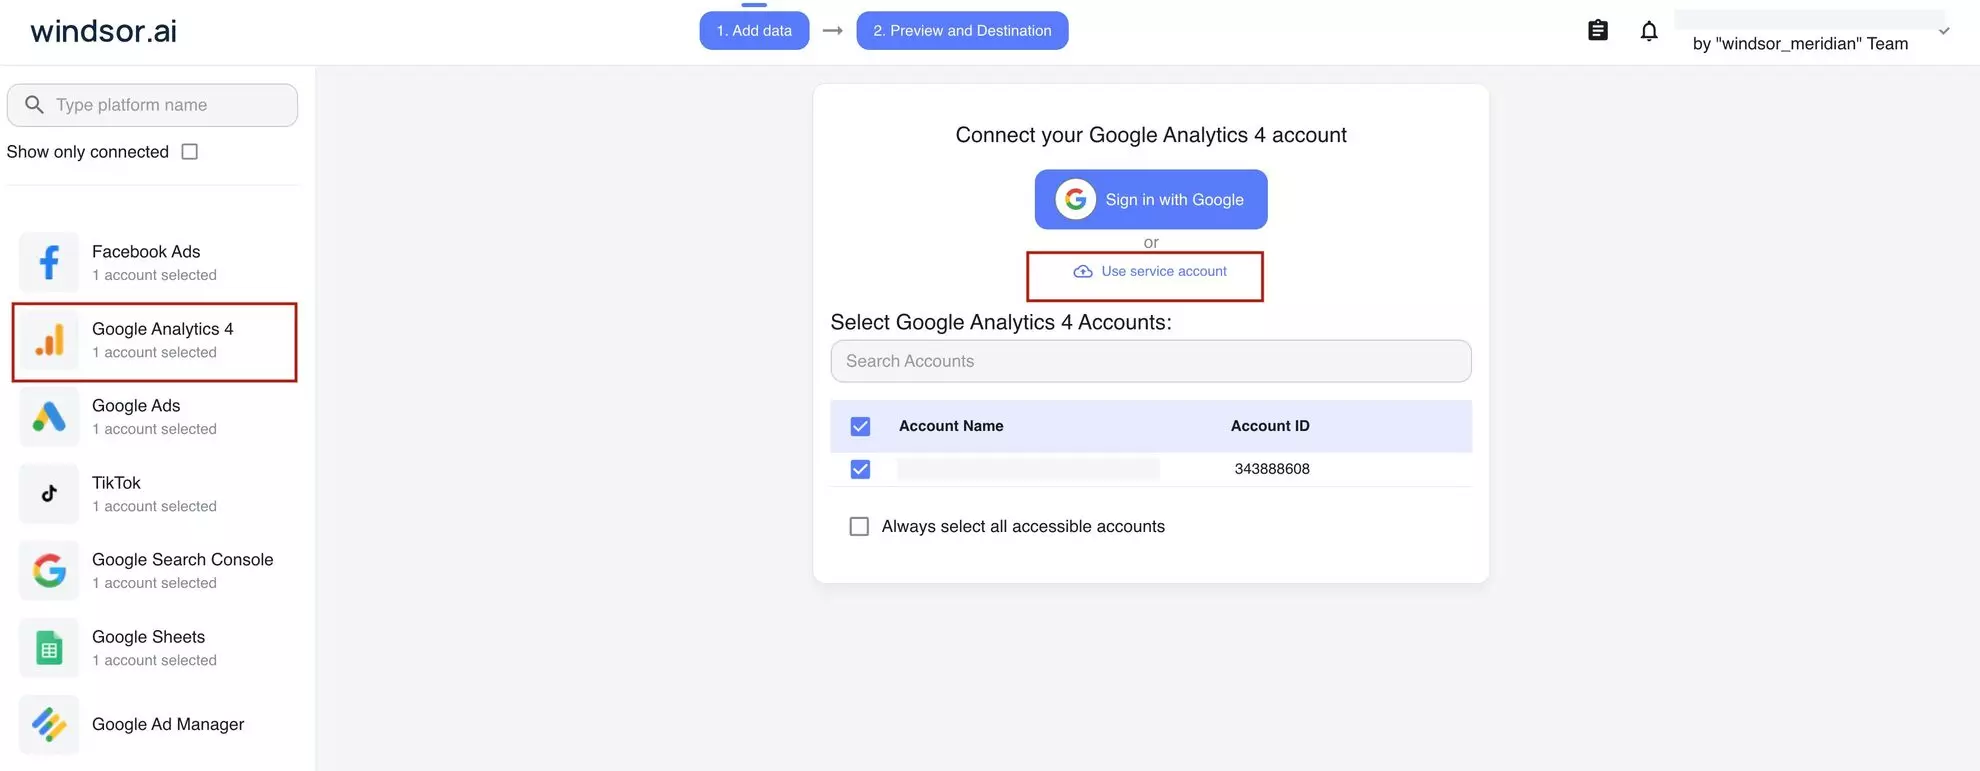The height and width of the screenshot is (771, 1980).
Task: Click the windsor.ai logo
Action: point(104,31)
